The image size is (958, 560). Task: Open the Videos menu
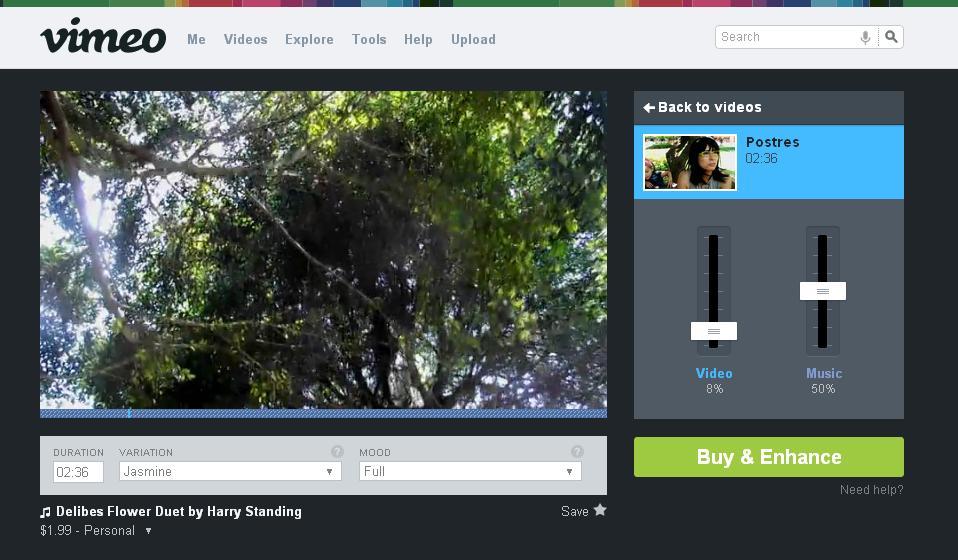coord(245,39)
